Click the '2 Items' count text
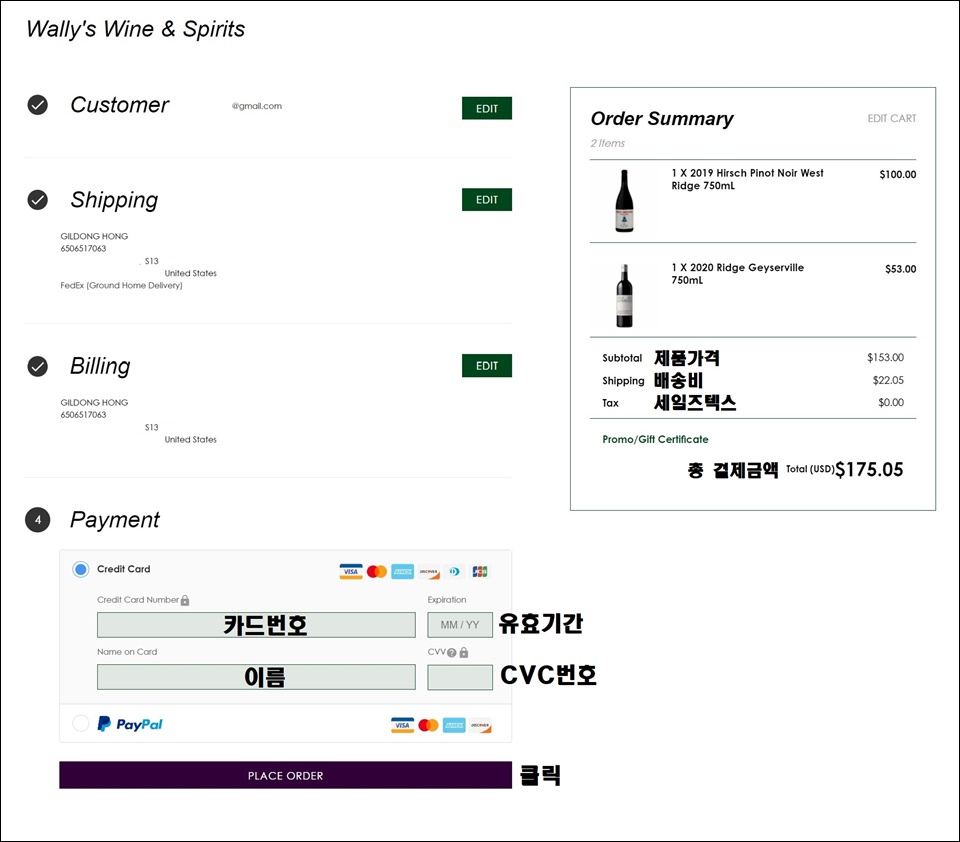Screen dimensions: 960x842 tap(607, 143)
